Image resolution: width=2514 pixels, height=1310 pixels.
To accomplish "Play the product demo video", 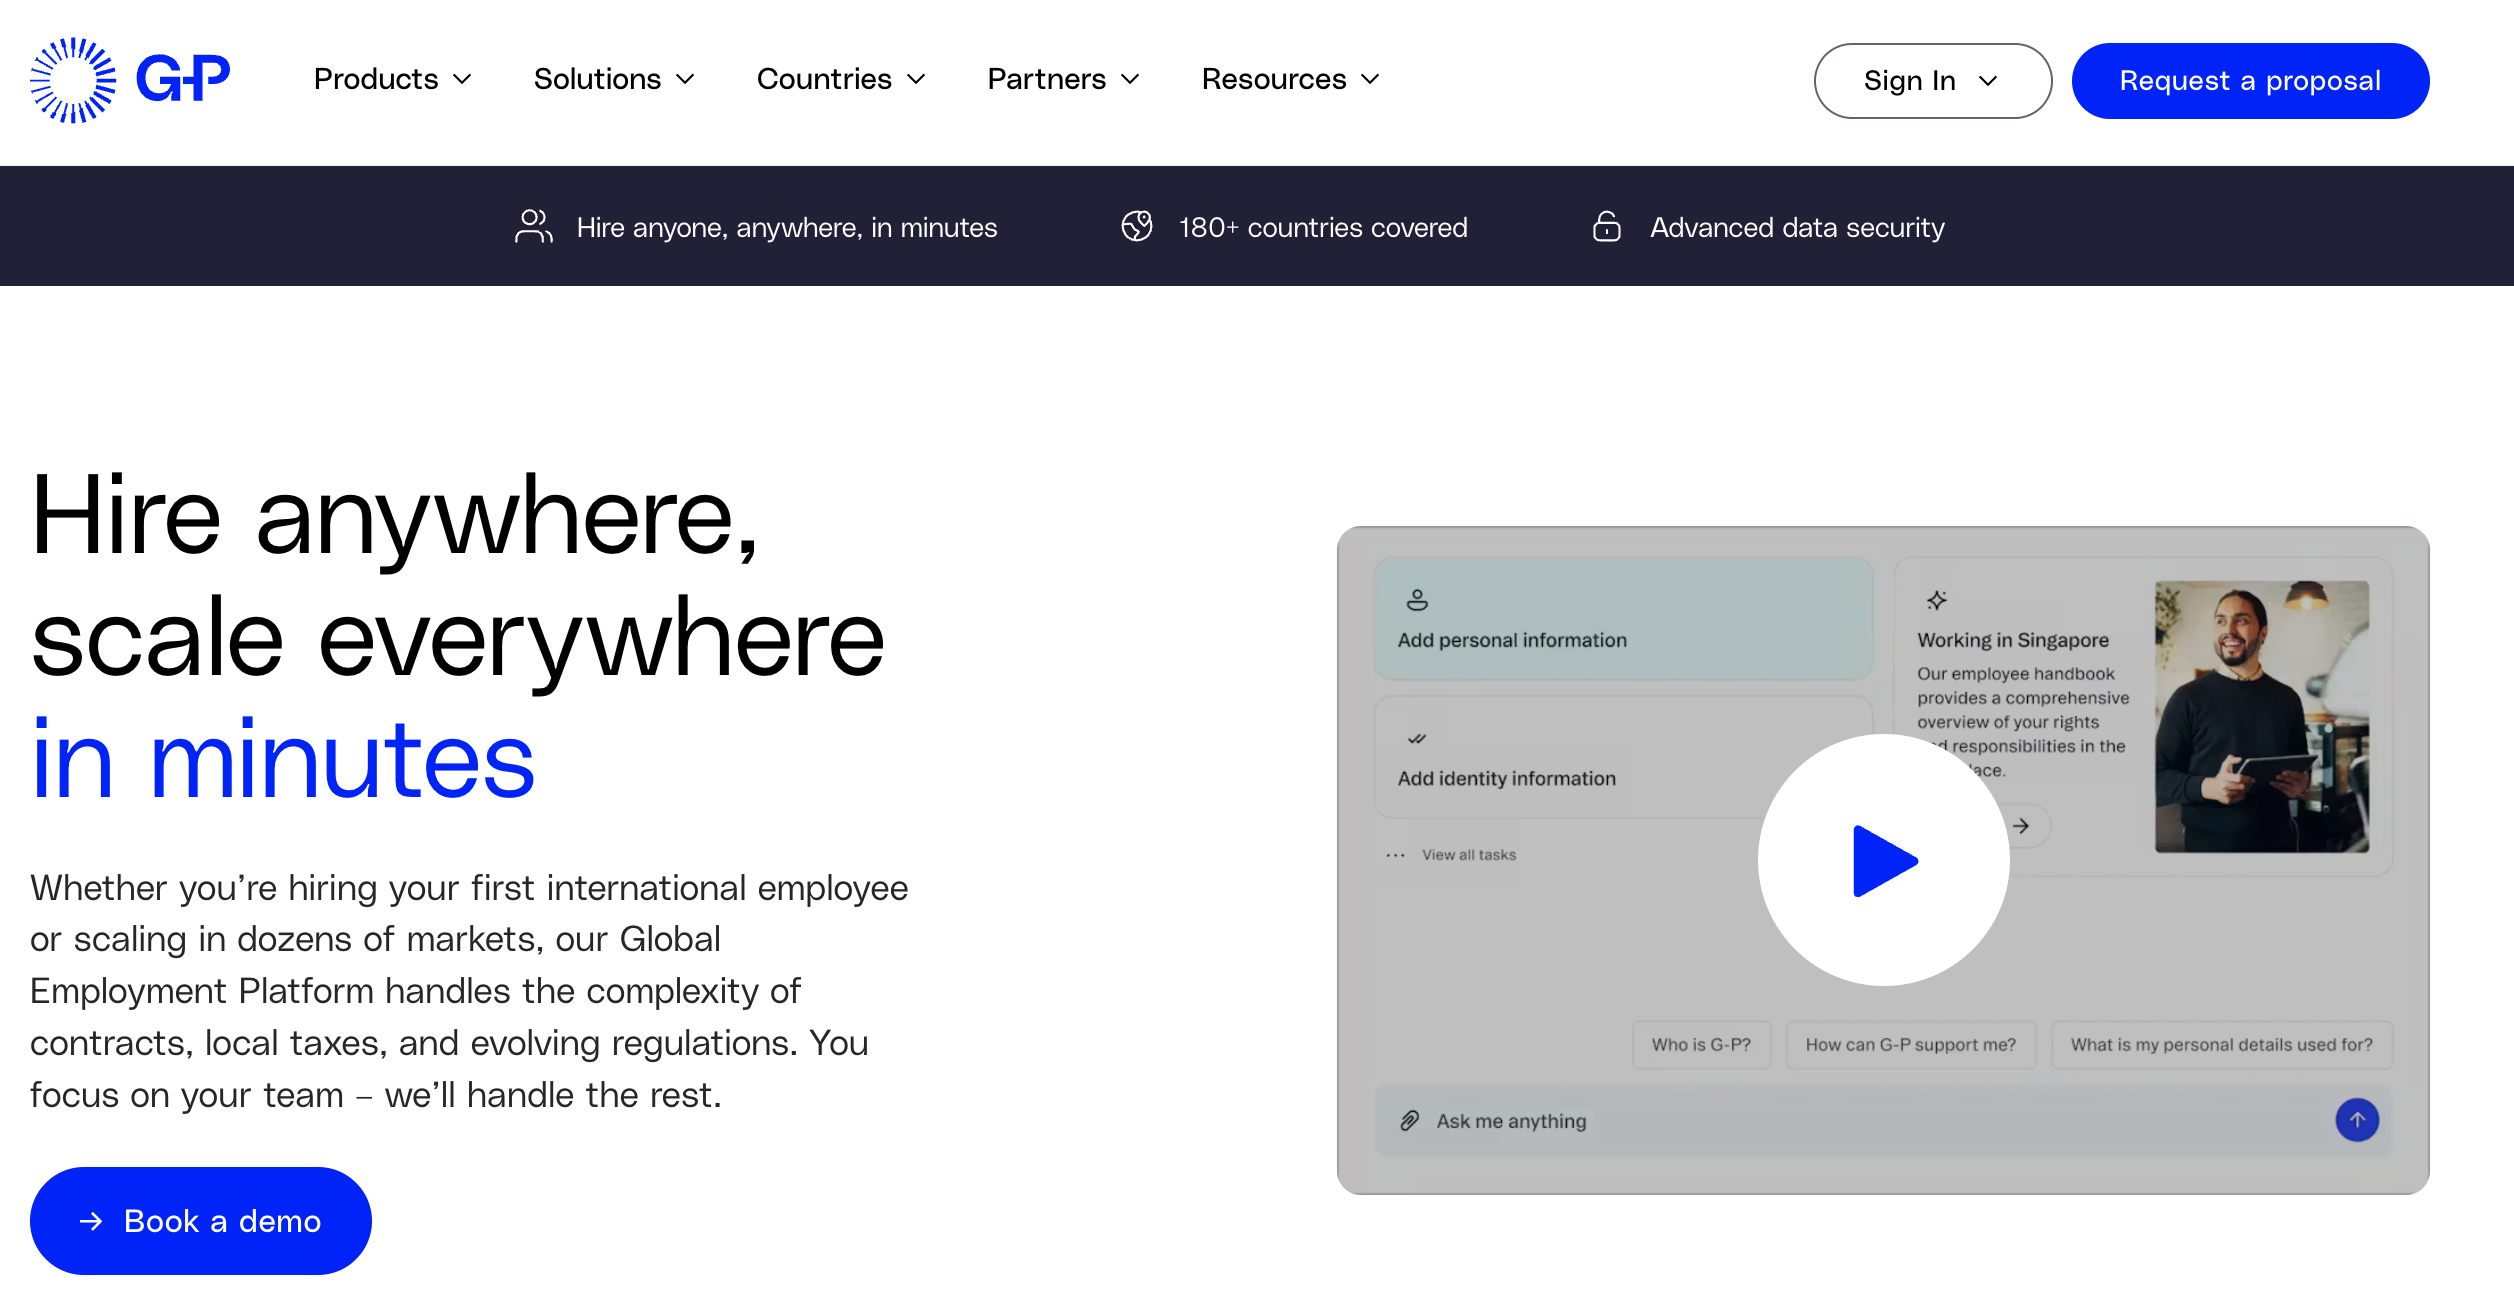I will point(1884,860).
